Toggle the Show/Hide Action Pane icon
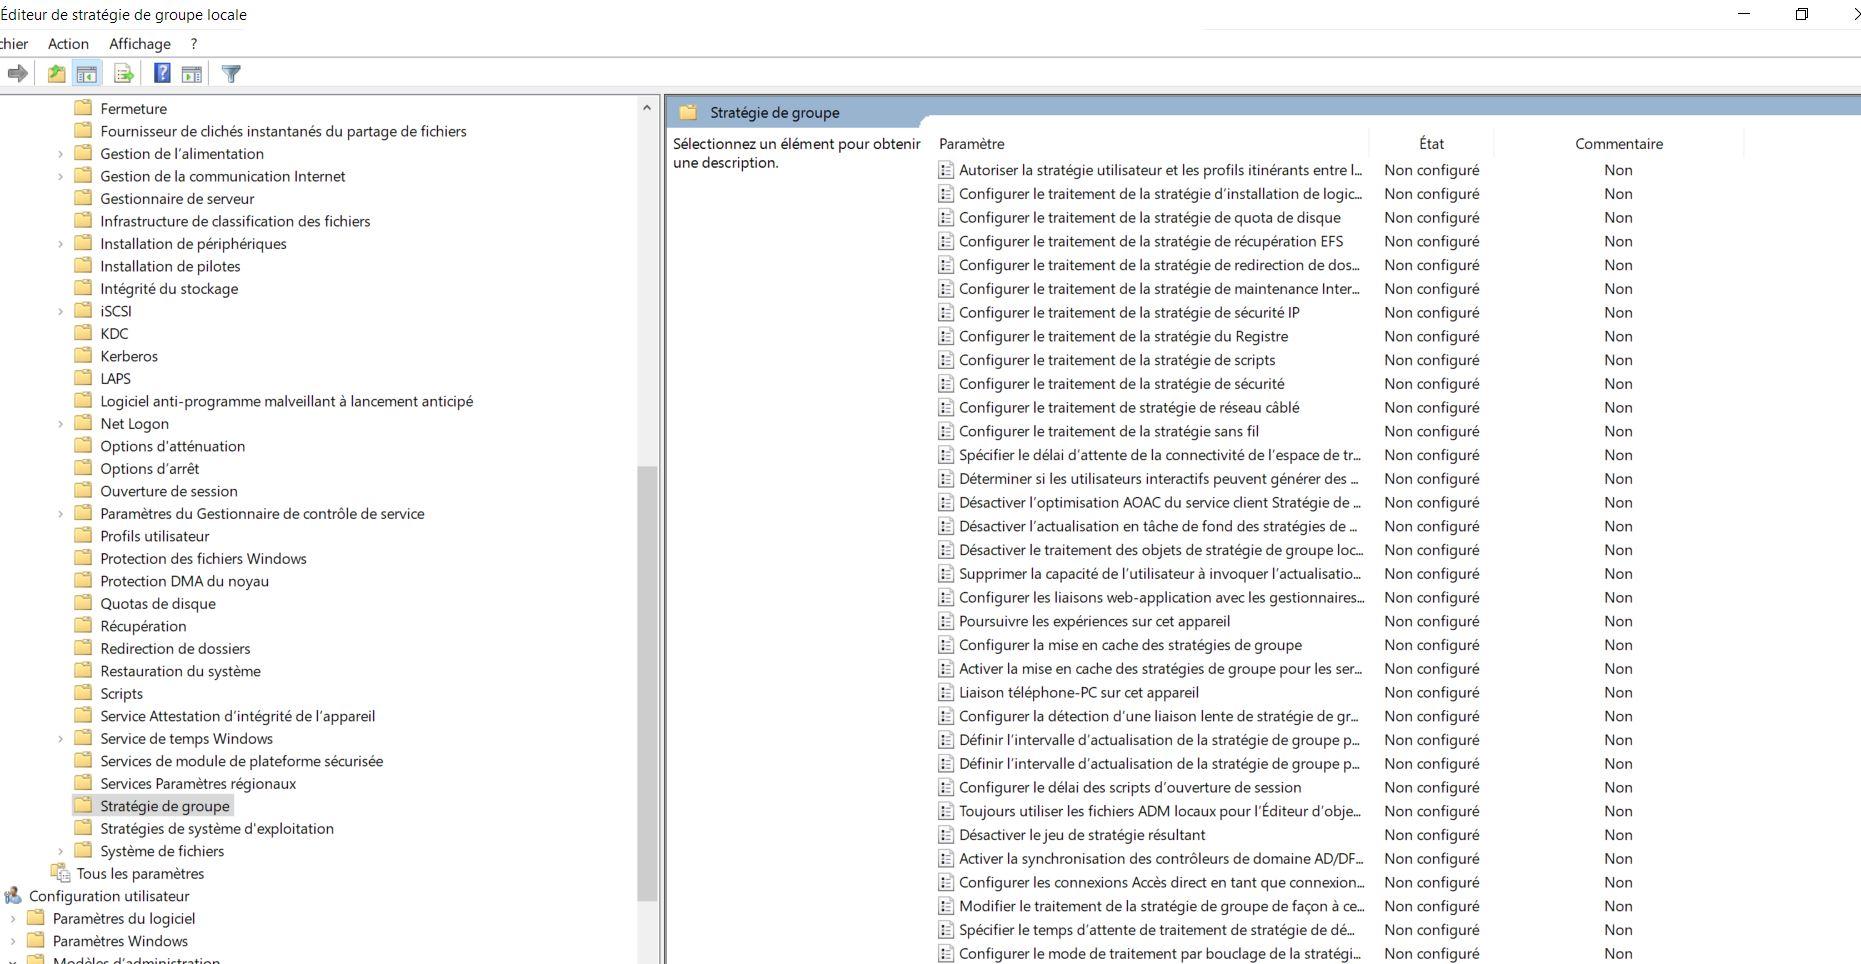Viewport: 1861px width, 964px height. click(x=192, y=73)
